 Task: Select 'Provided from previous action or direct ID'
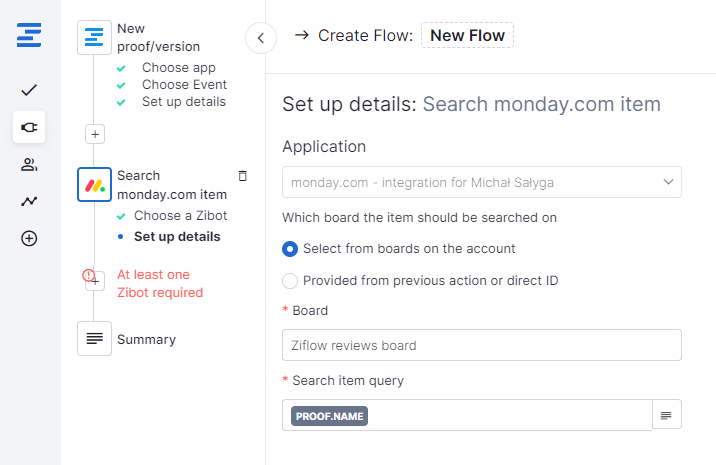coord(290,280)
